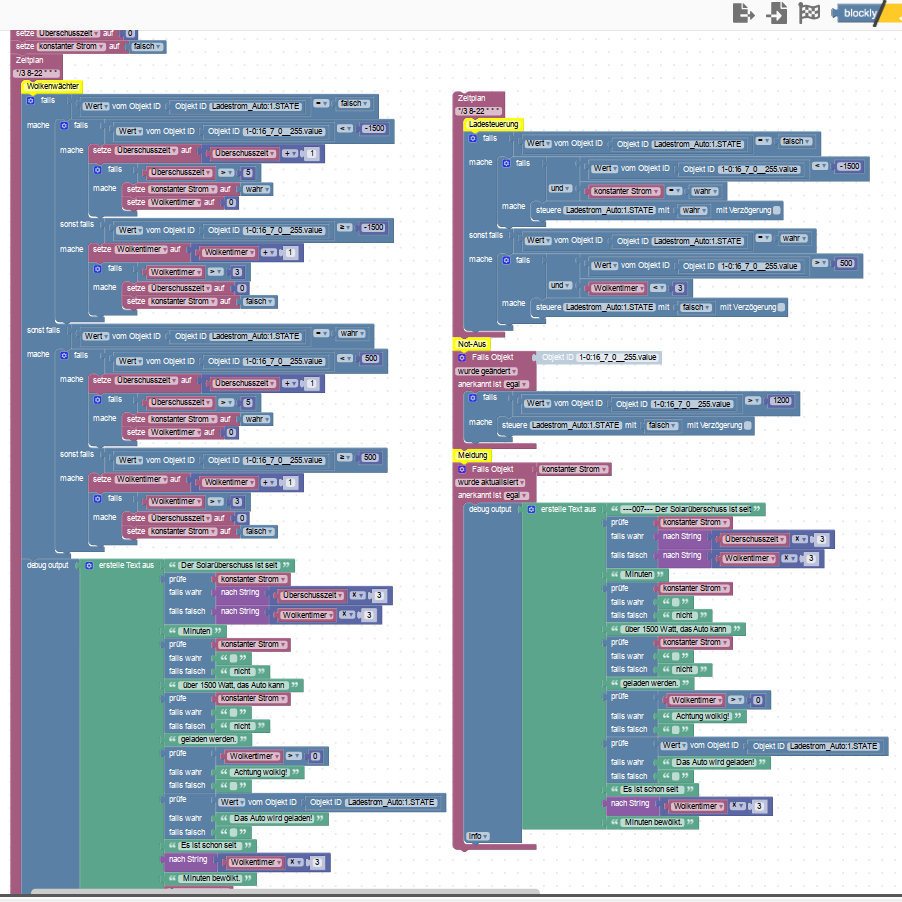Select the 'Meldung' yellow comment label

472,455
